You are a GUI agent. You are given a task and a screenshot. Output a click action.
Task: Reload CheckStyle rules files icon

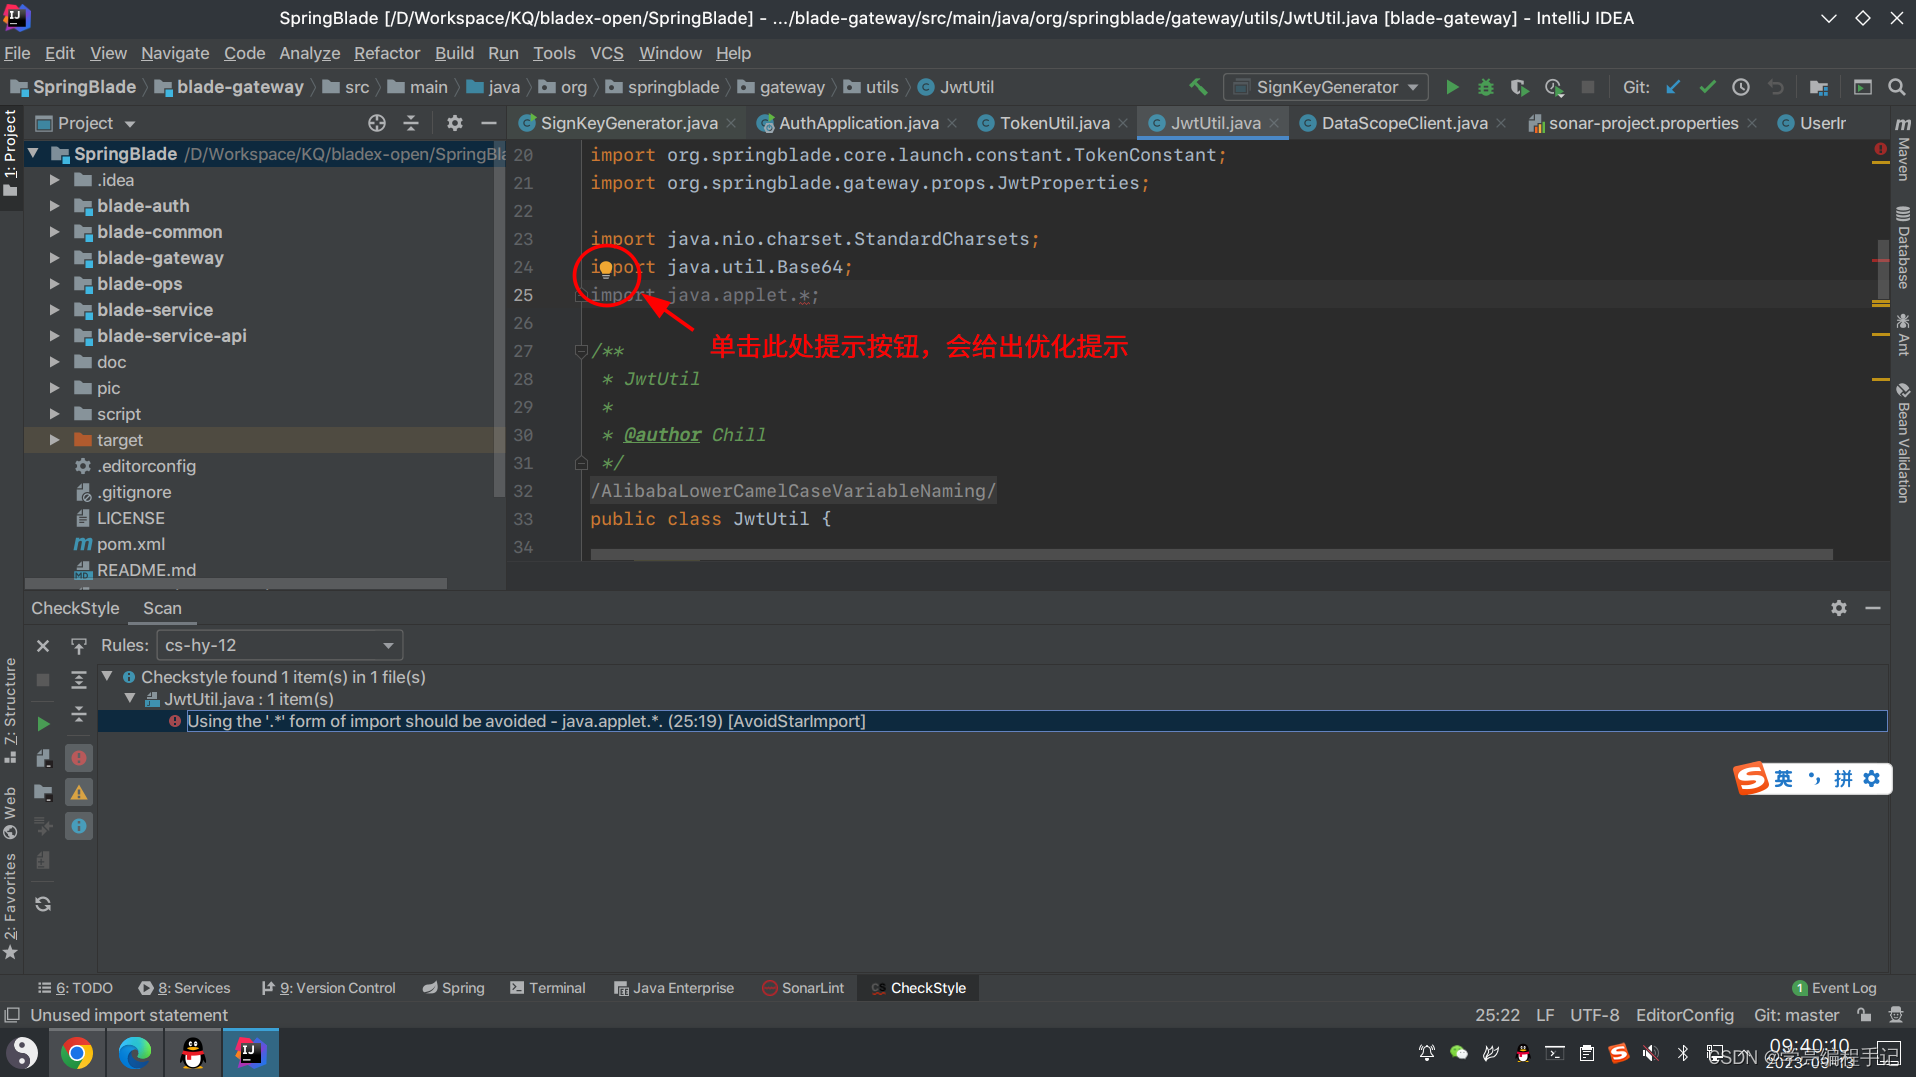click(43, 904)
